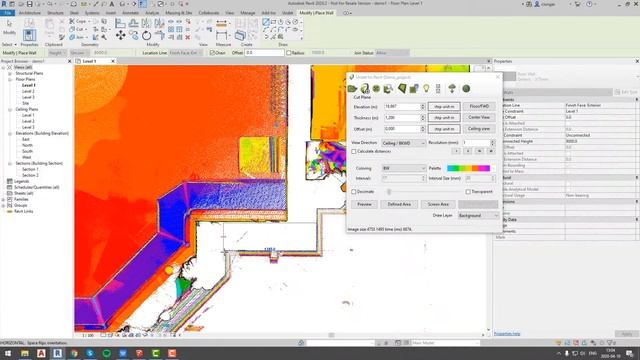
Task: Collapse the Floor Plans tree node
Action: [x=10, y=79]
